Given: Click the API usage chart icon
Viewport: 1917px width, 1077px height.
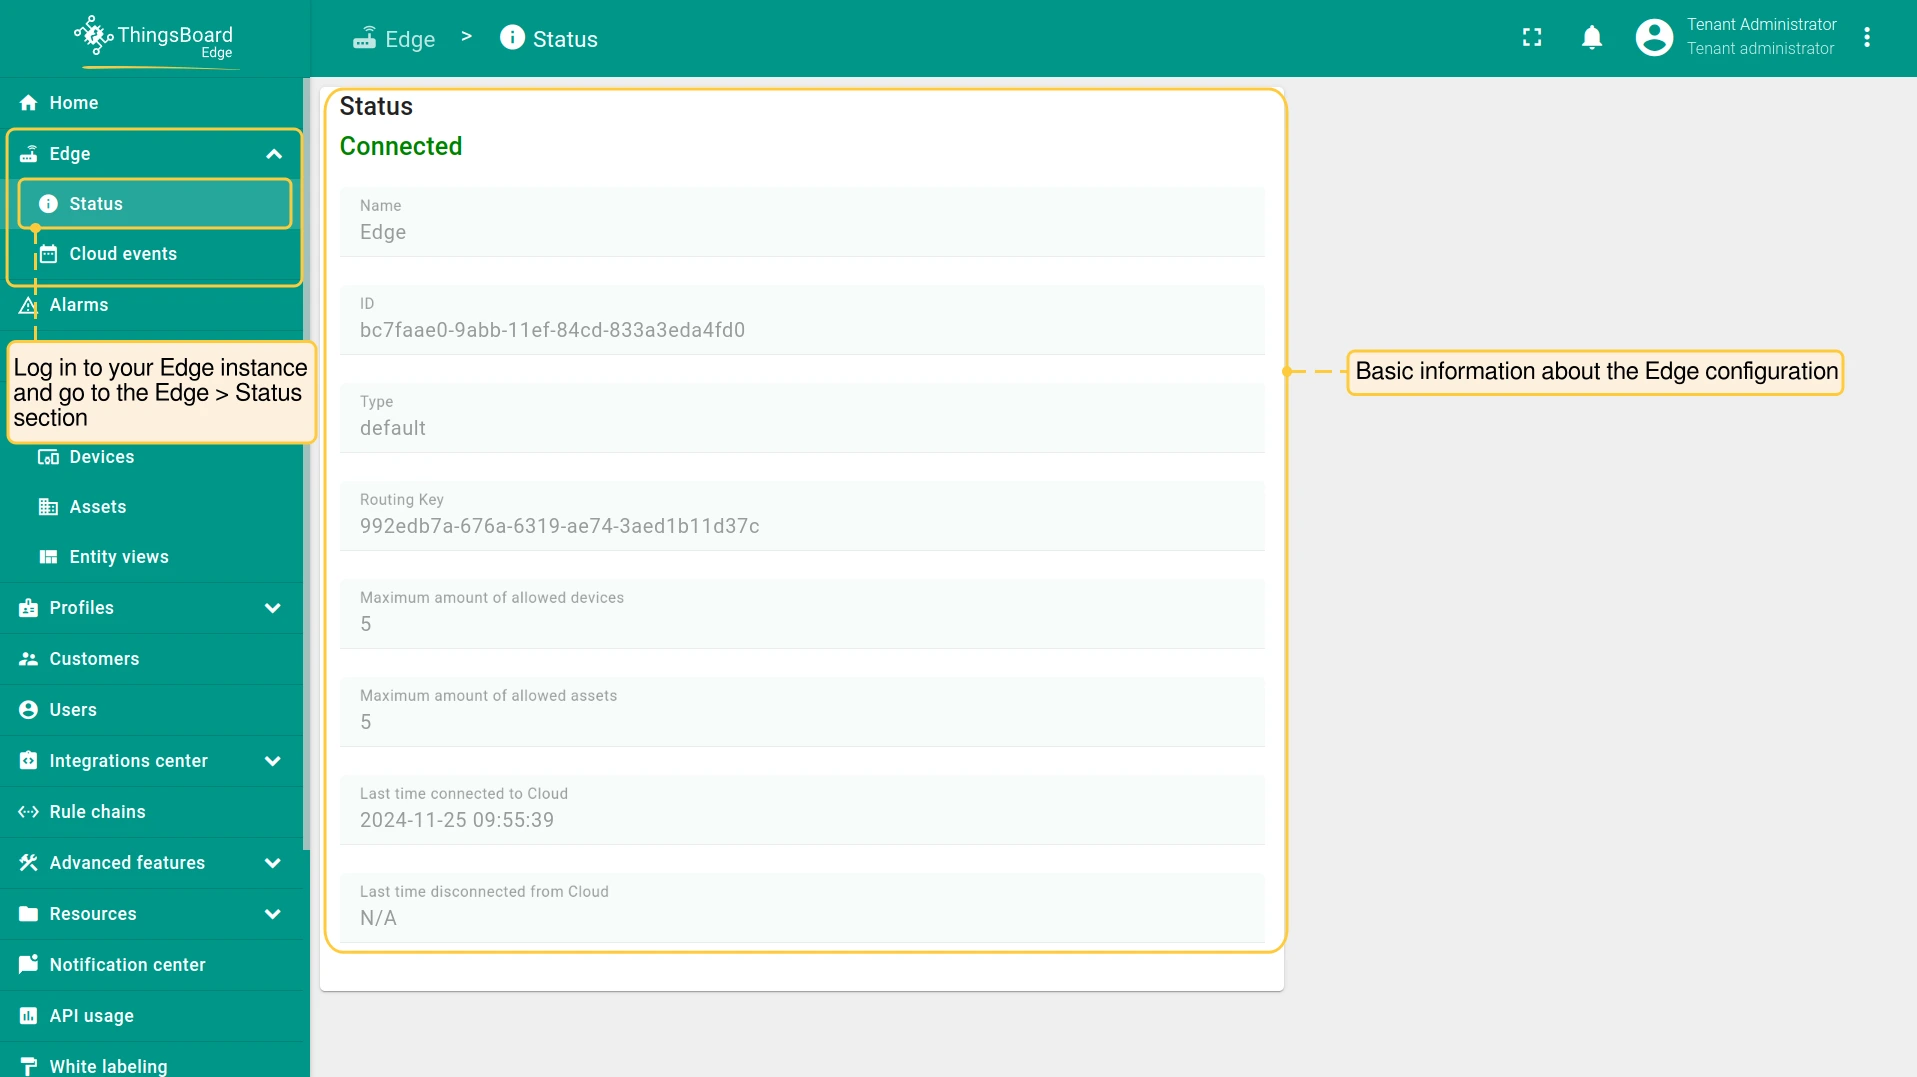Looking at the screenshot, I should click(x=28, y=1016).
